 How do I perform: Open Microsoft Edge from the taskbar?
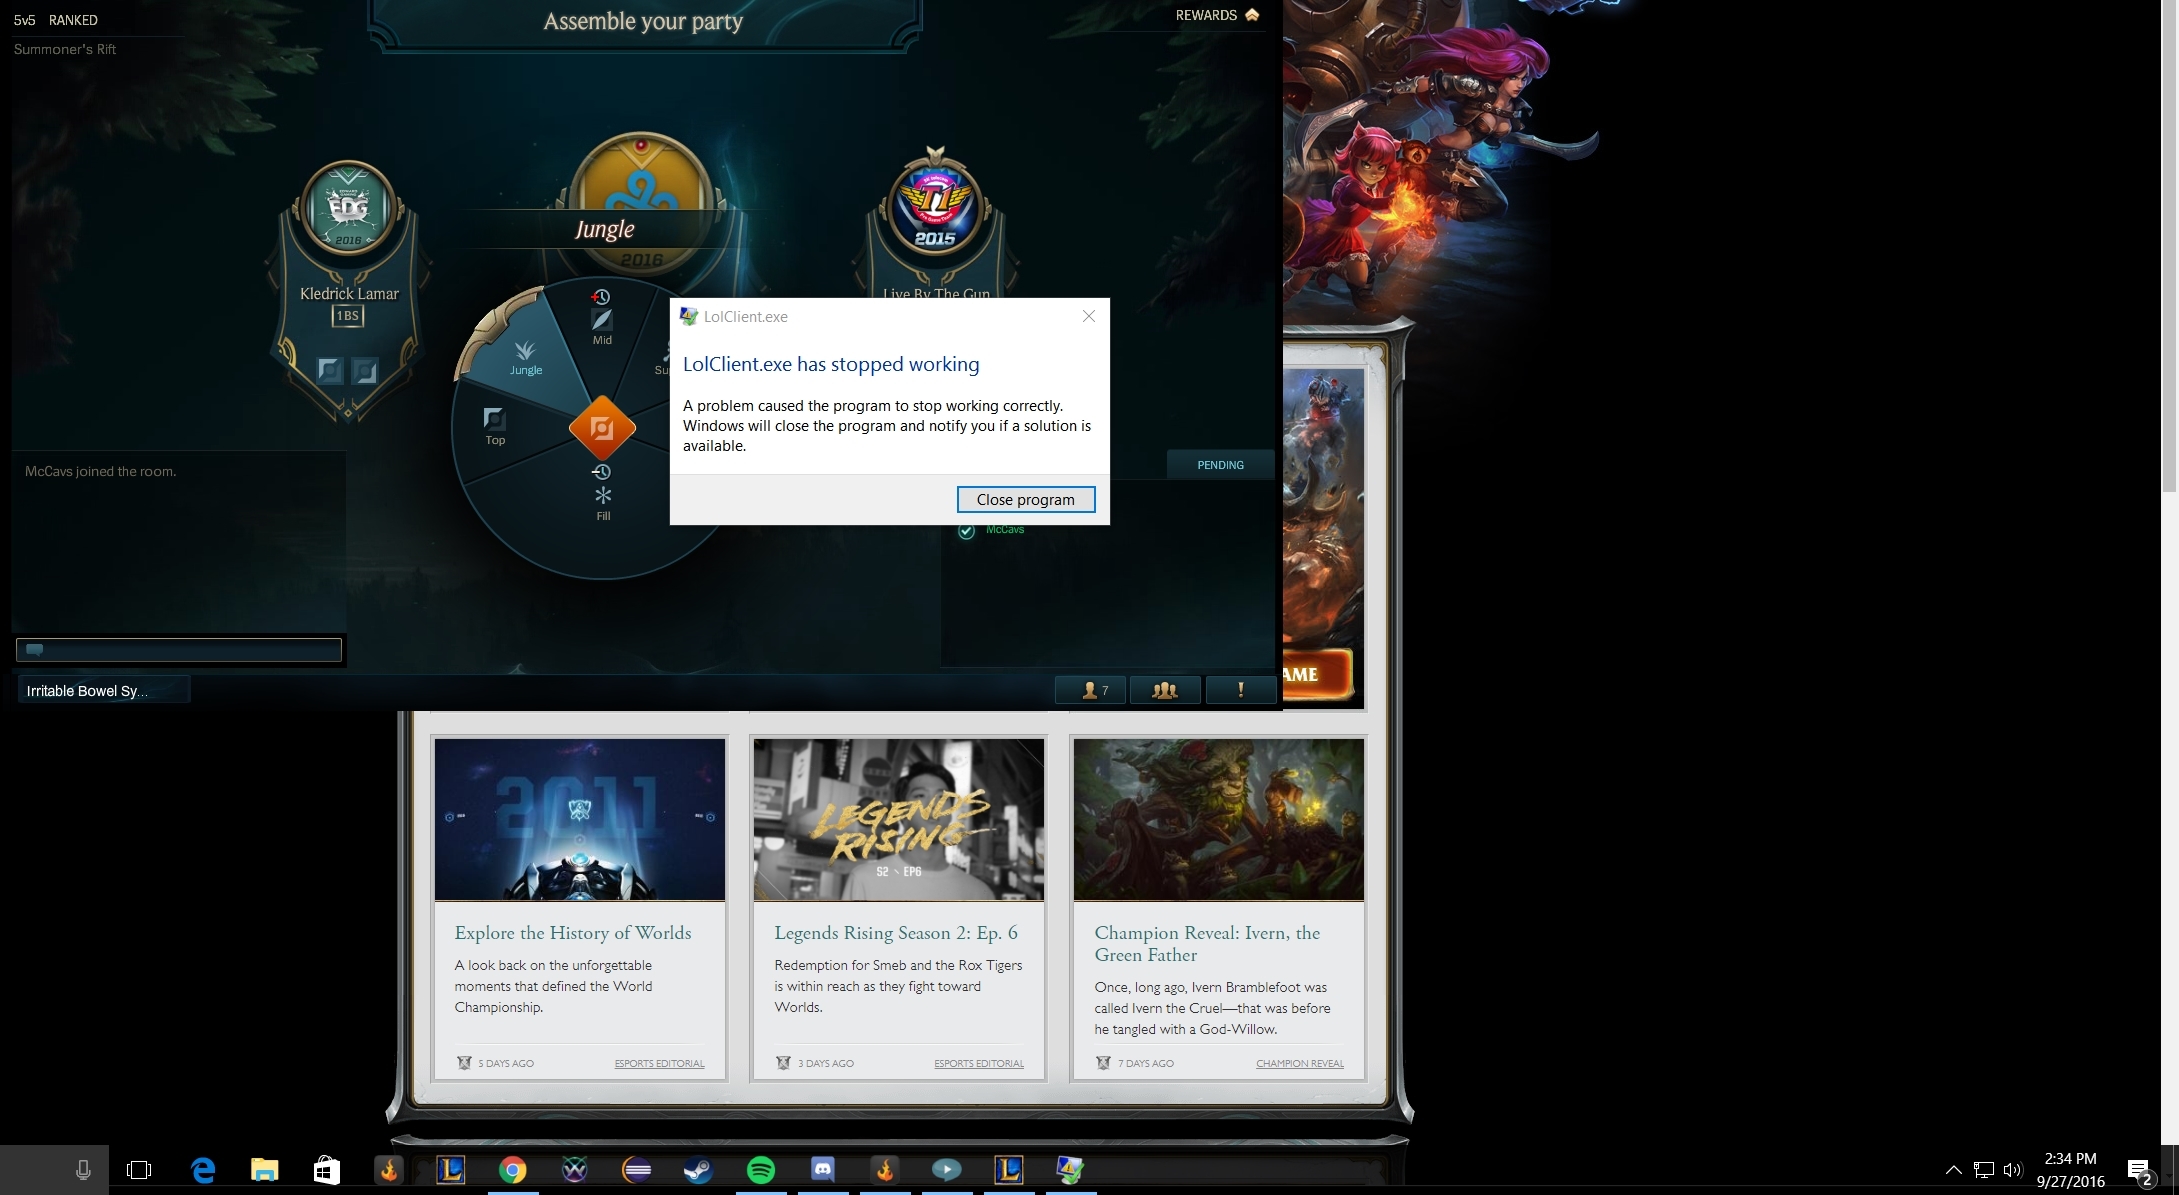pyautogui.click(x=203, y=1170)
